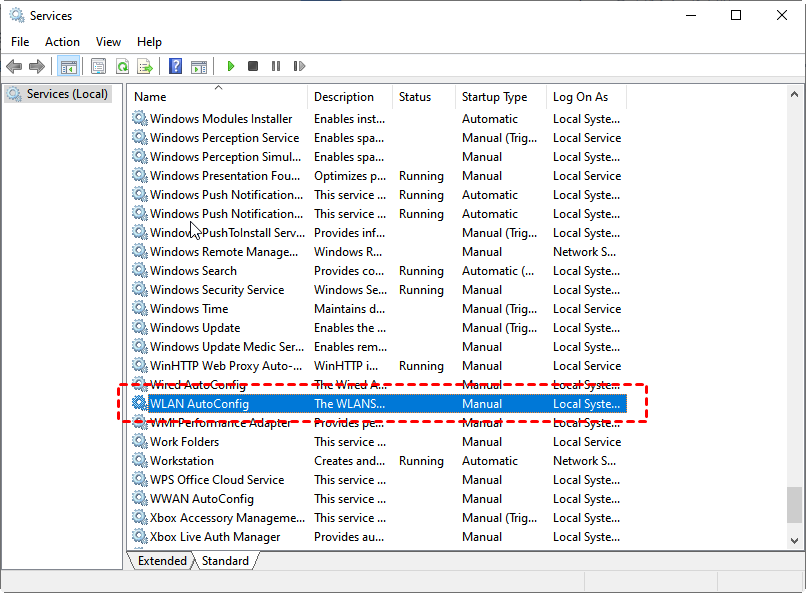806x593 pixels.
Task: Open the Properties toolbar icon
Action: click(x=98, y=66)
